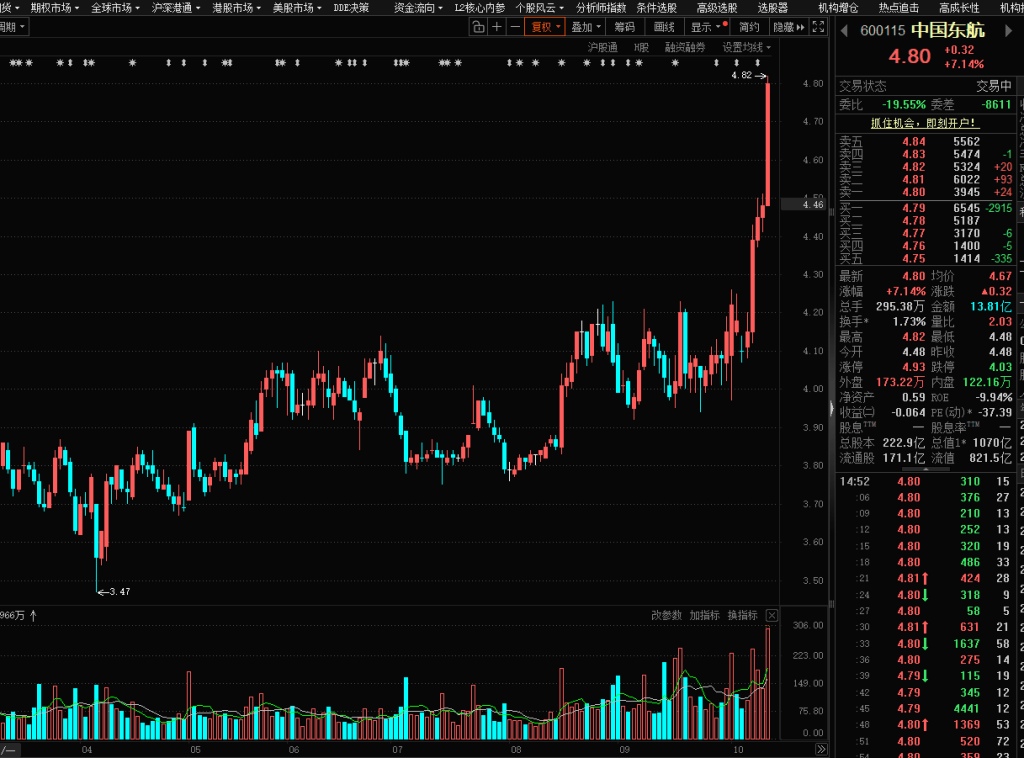This screenshot has width=1024, height=758.
Task: Click the 4.46 price marker on axis
Action: tap(813, 204)
